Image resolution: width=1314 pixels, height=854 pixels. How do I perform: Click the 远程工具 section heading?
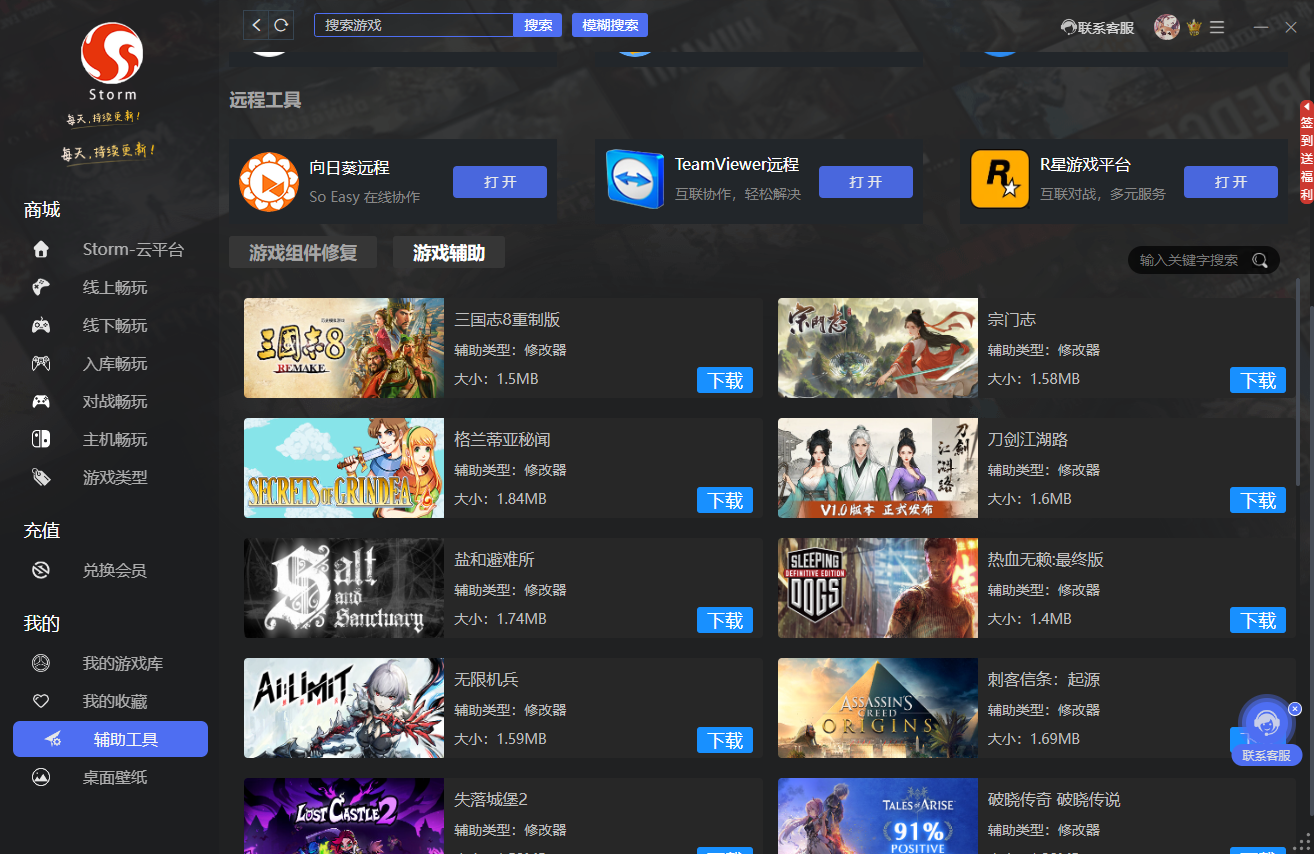(x=265, y=100)
